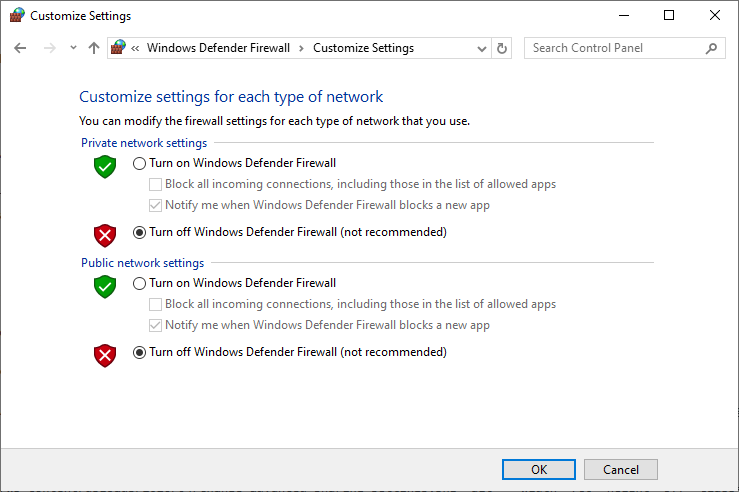Expand the breadcrumb arrow after Windows Defender Firewall

301,48
